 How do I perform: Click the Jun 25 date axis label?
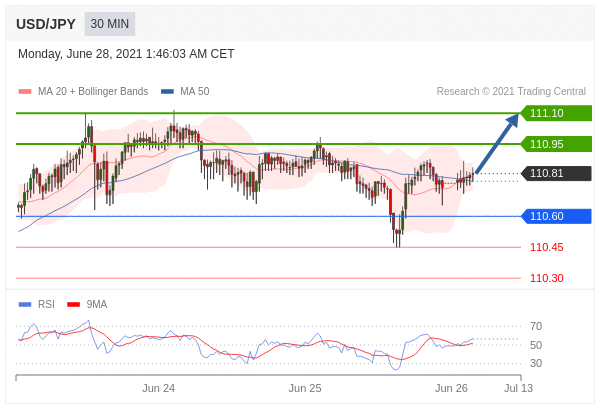pos(305,388)
